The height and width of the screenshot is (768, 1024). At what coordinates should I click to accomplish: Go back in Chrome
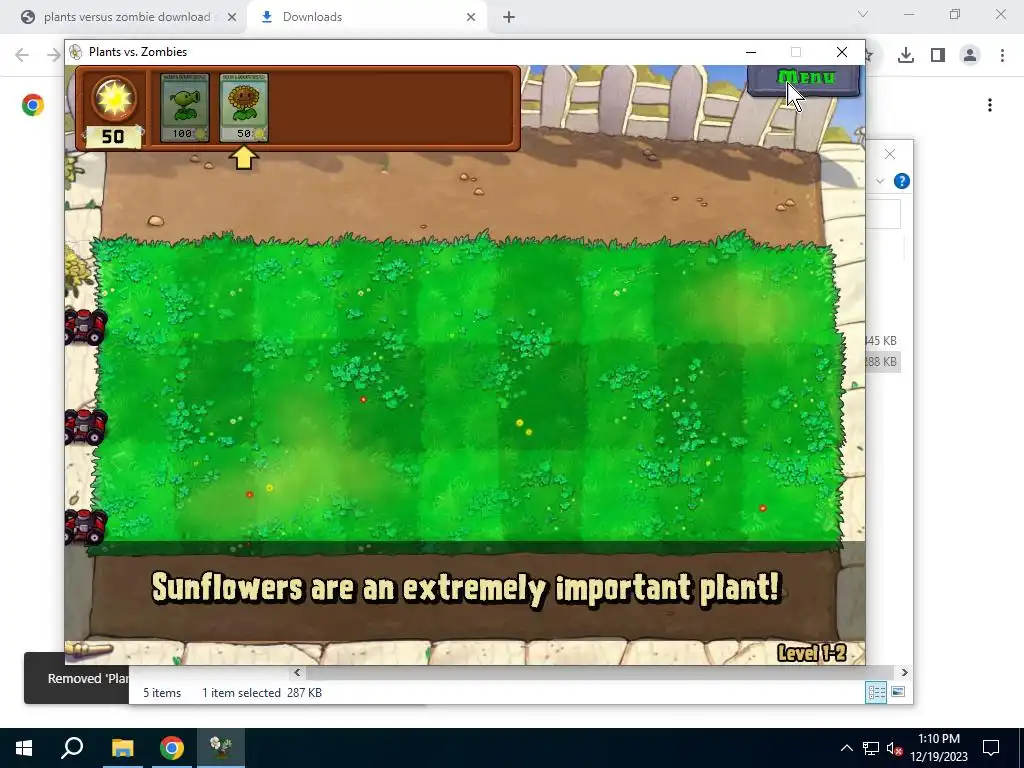point(22,55)
